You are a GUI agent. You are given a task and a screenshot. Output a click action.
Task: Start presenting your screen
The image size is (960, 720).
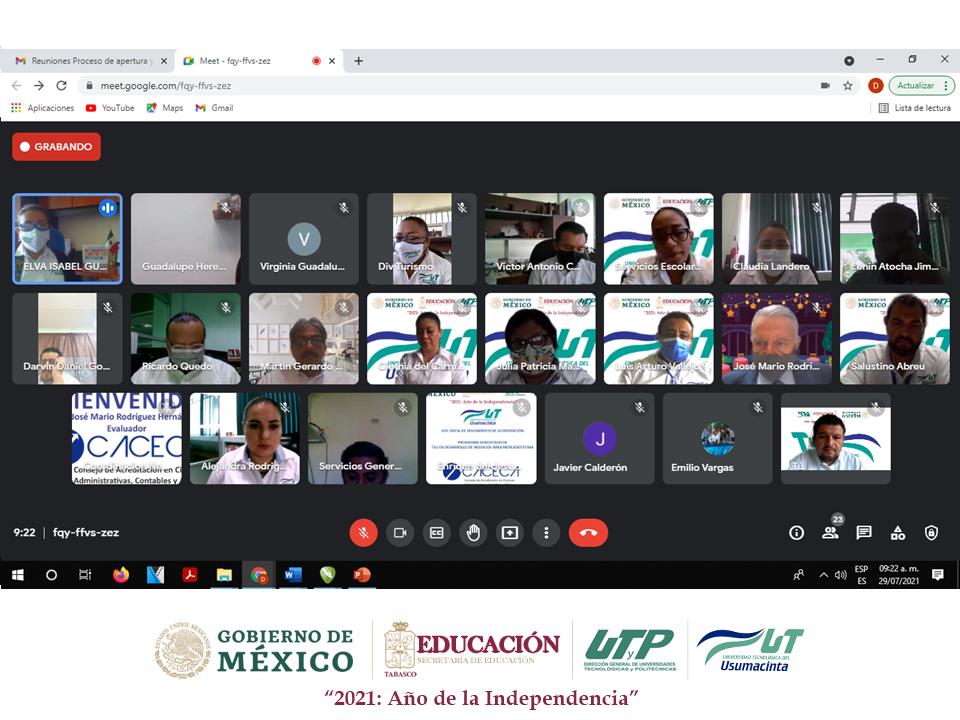(510, 533)
